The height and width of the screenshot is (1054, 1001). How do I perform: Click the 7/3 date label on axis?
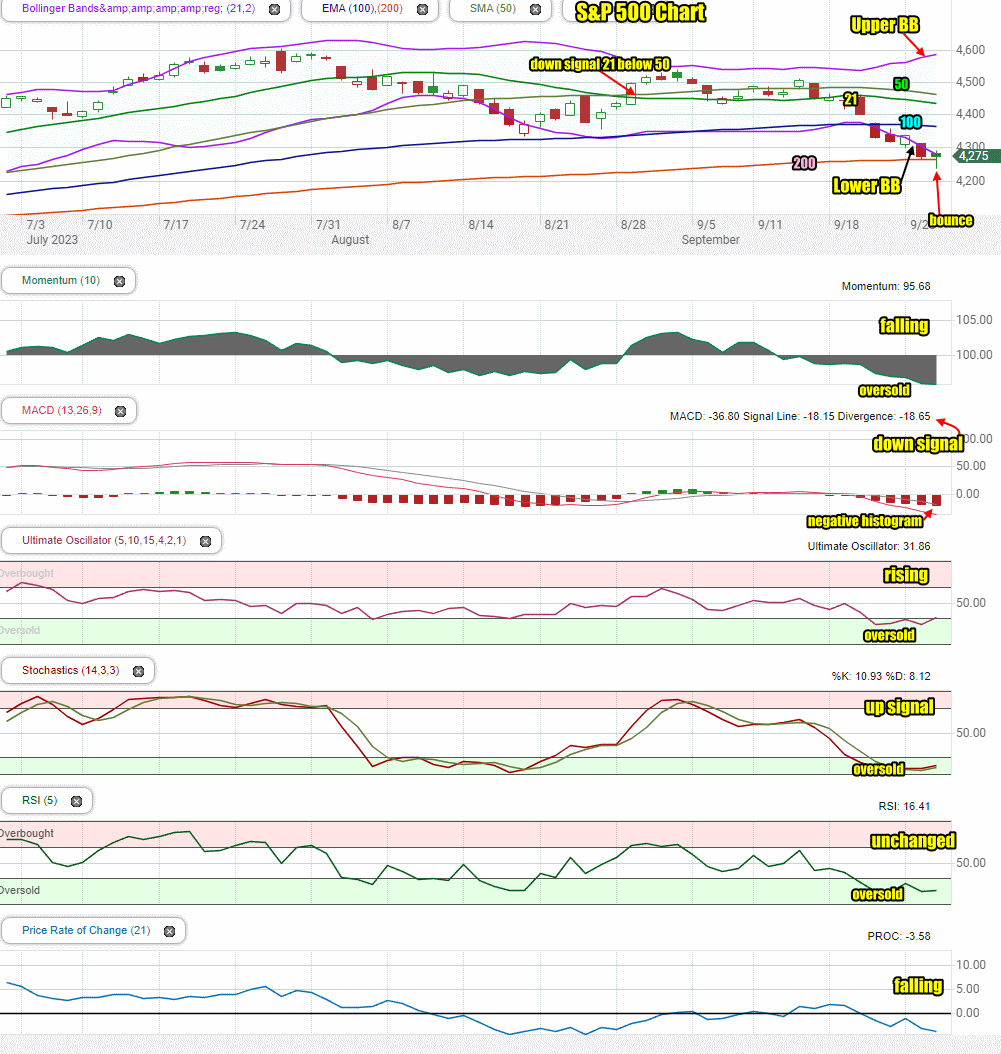point(36,225)
